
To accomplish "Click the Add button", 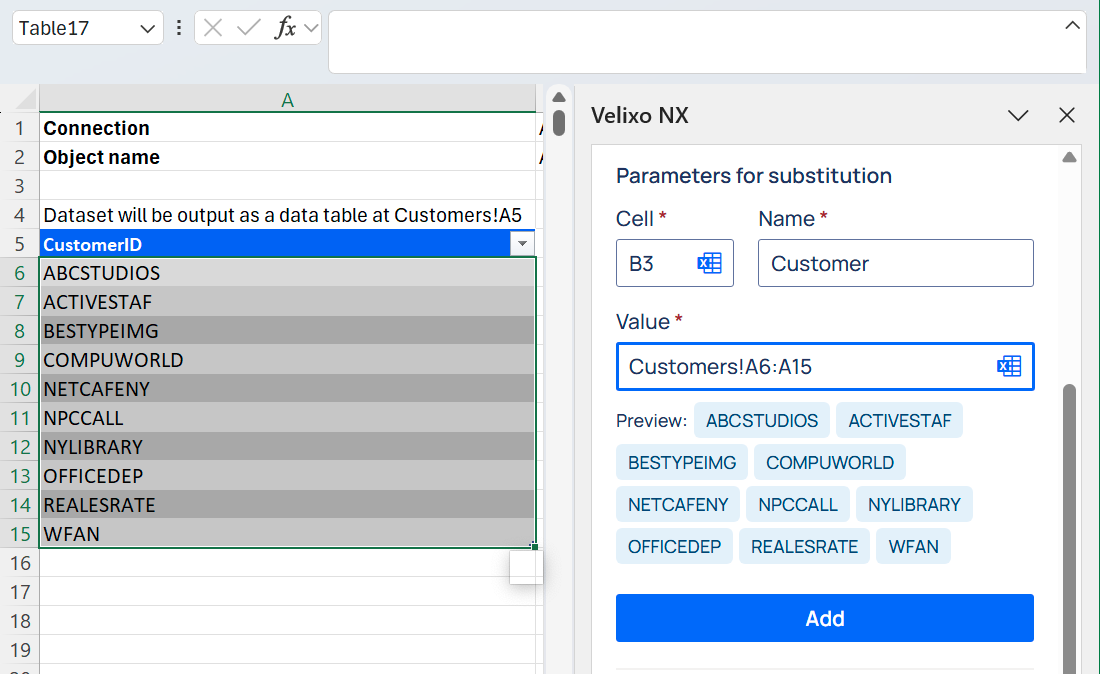I will coord(824,618).
